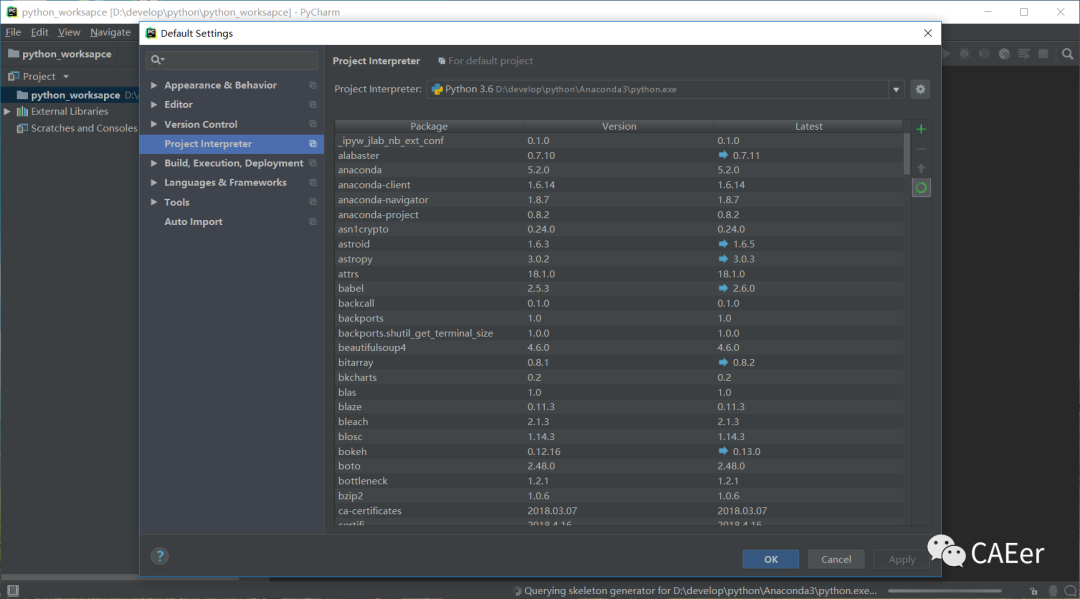
Task: Click the Run with Coverage toolbar icon
Action: click(x=985, y=54)
